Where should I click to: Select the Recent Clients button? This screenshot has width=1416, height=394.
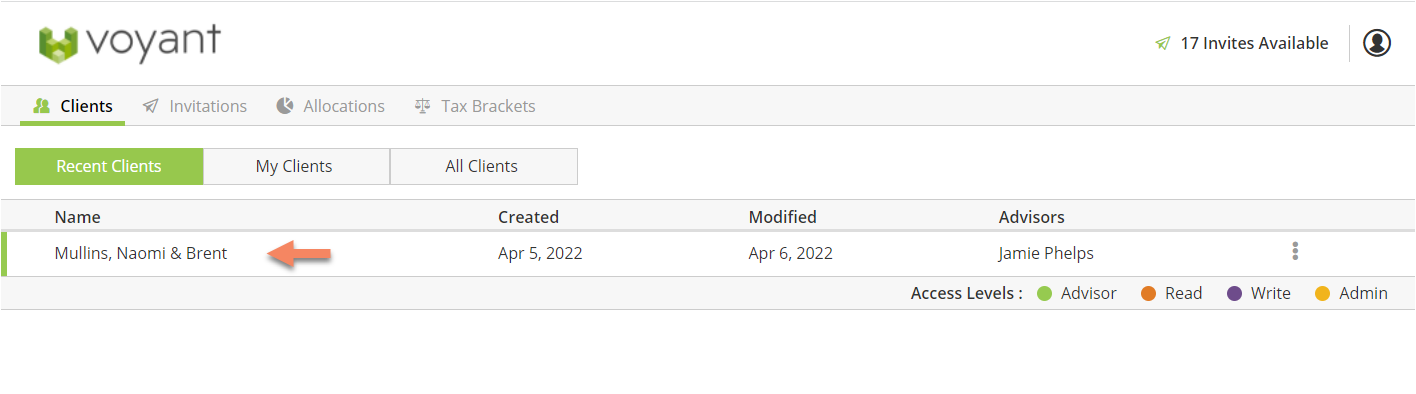tap(109, 167)
